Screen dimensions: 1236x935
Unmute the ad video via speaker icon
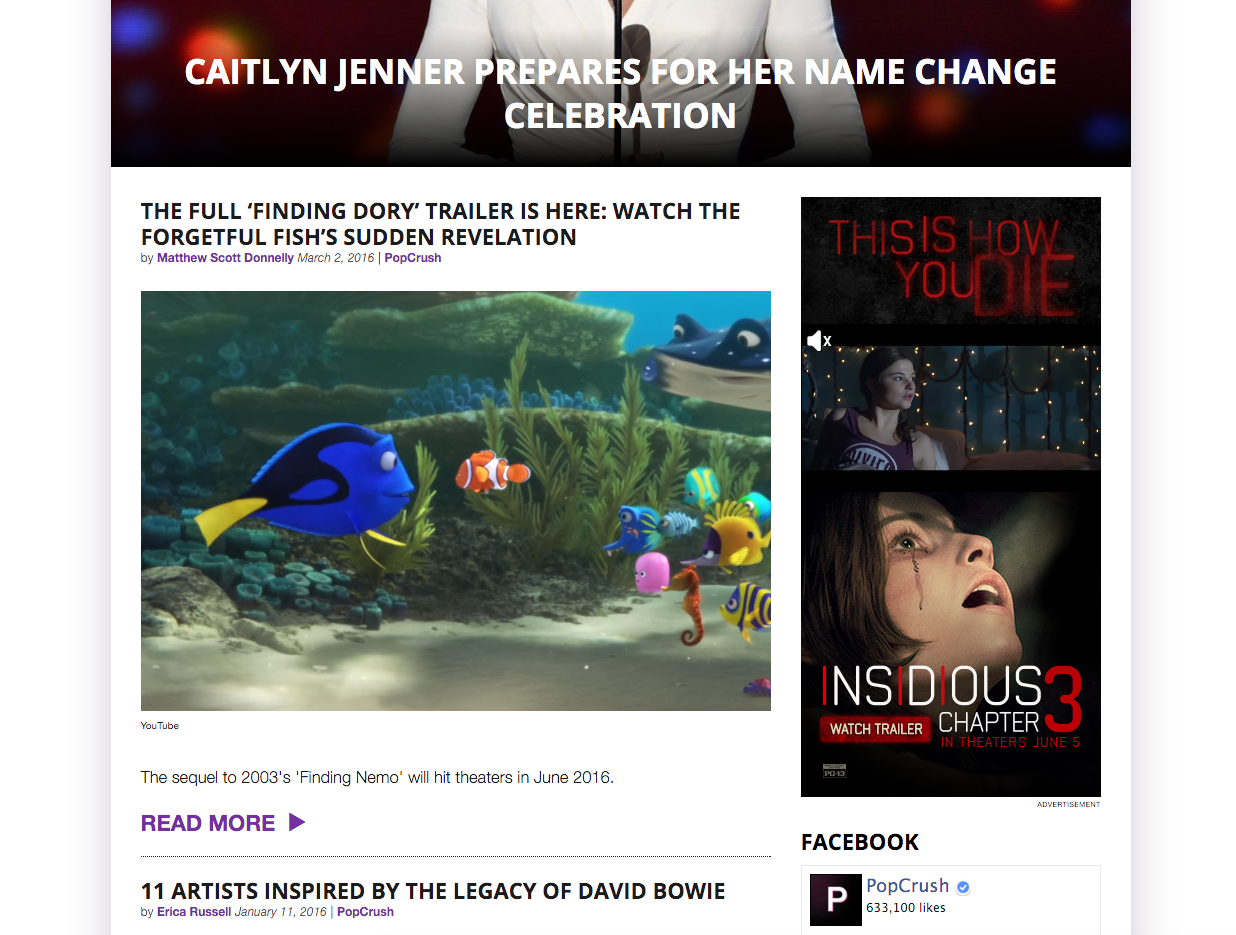click(x=819, y=341)
